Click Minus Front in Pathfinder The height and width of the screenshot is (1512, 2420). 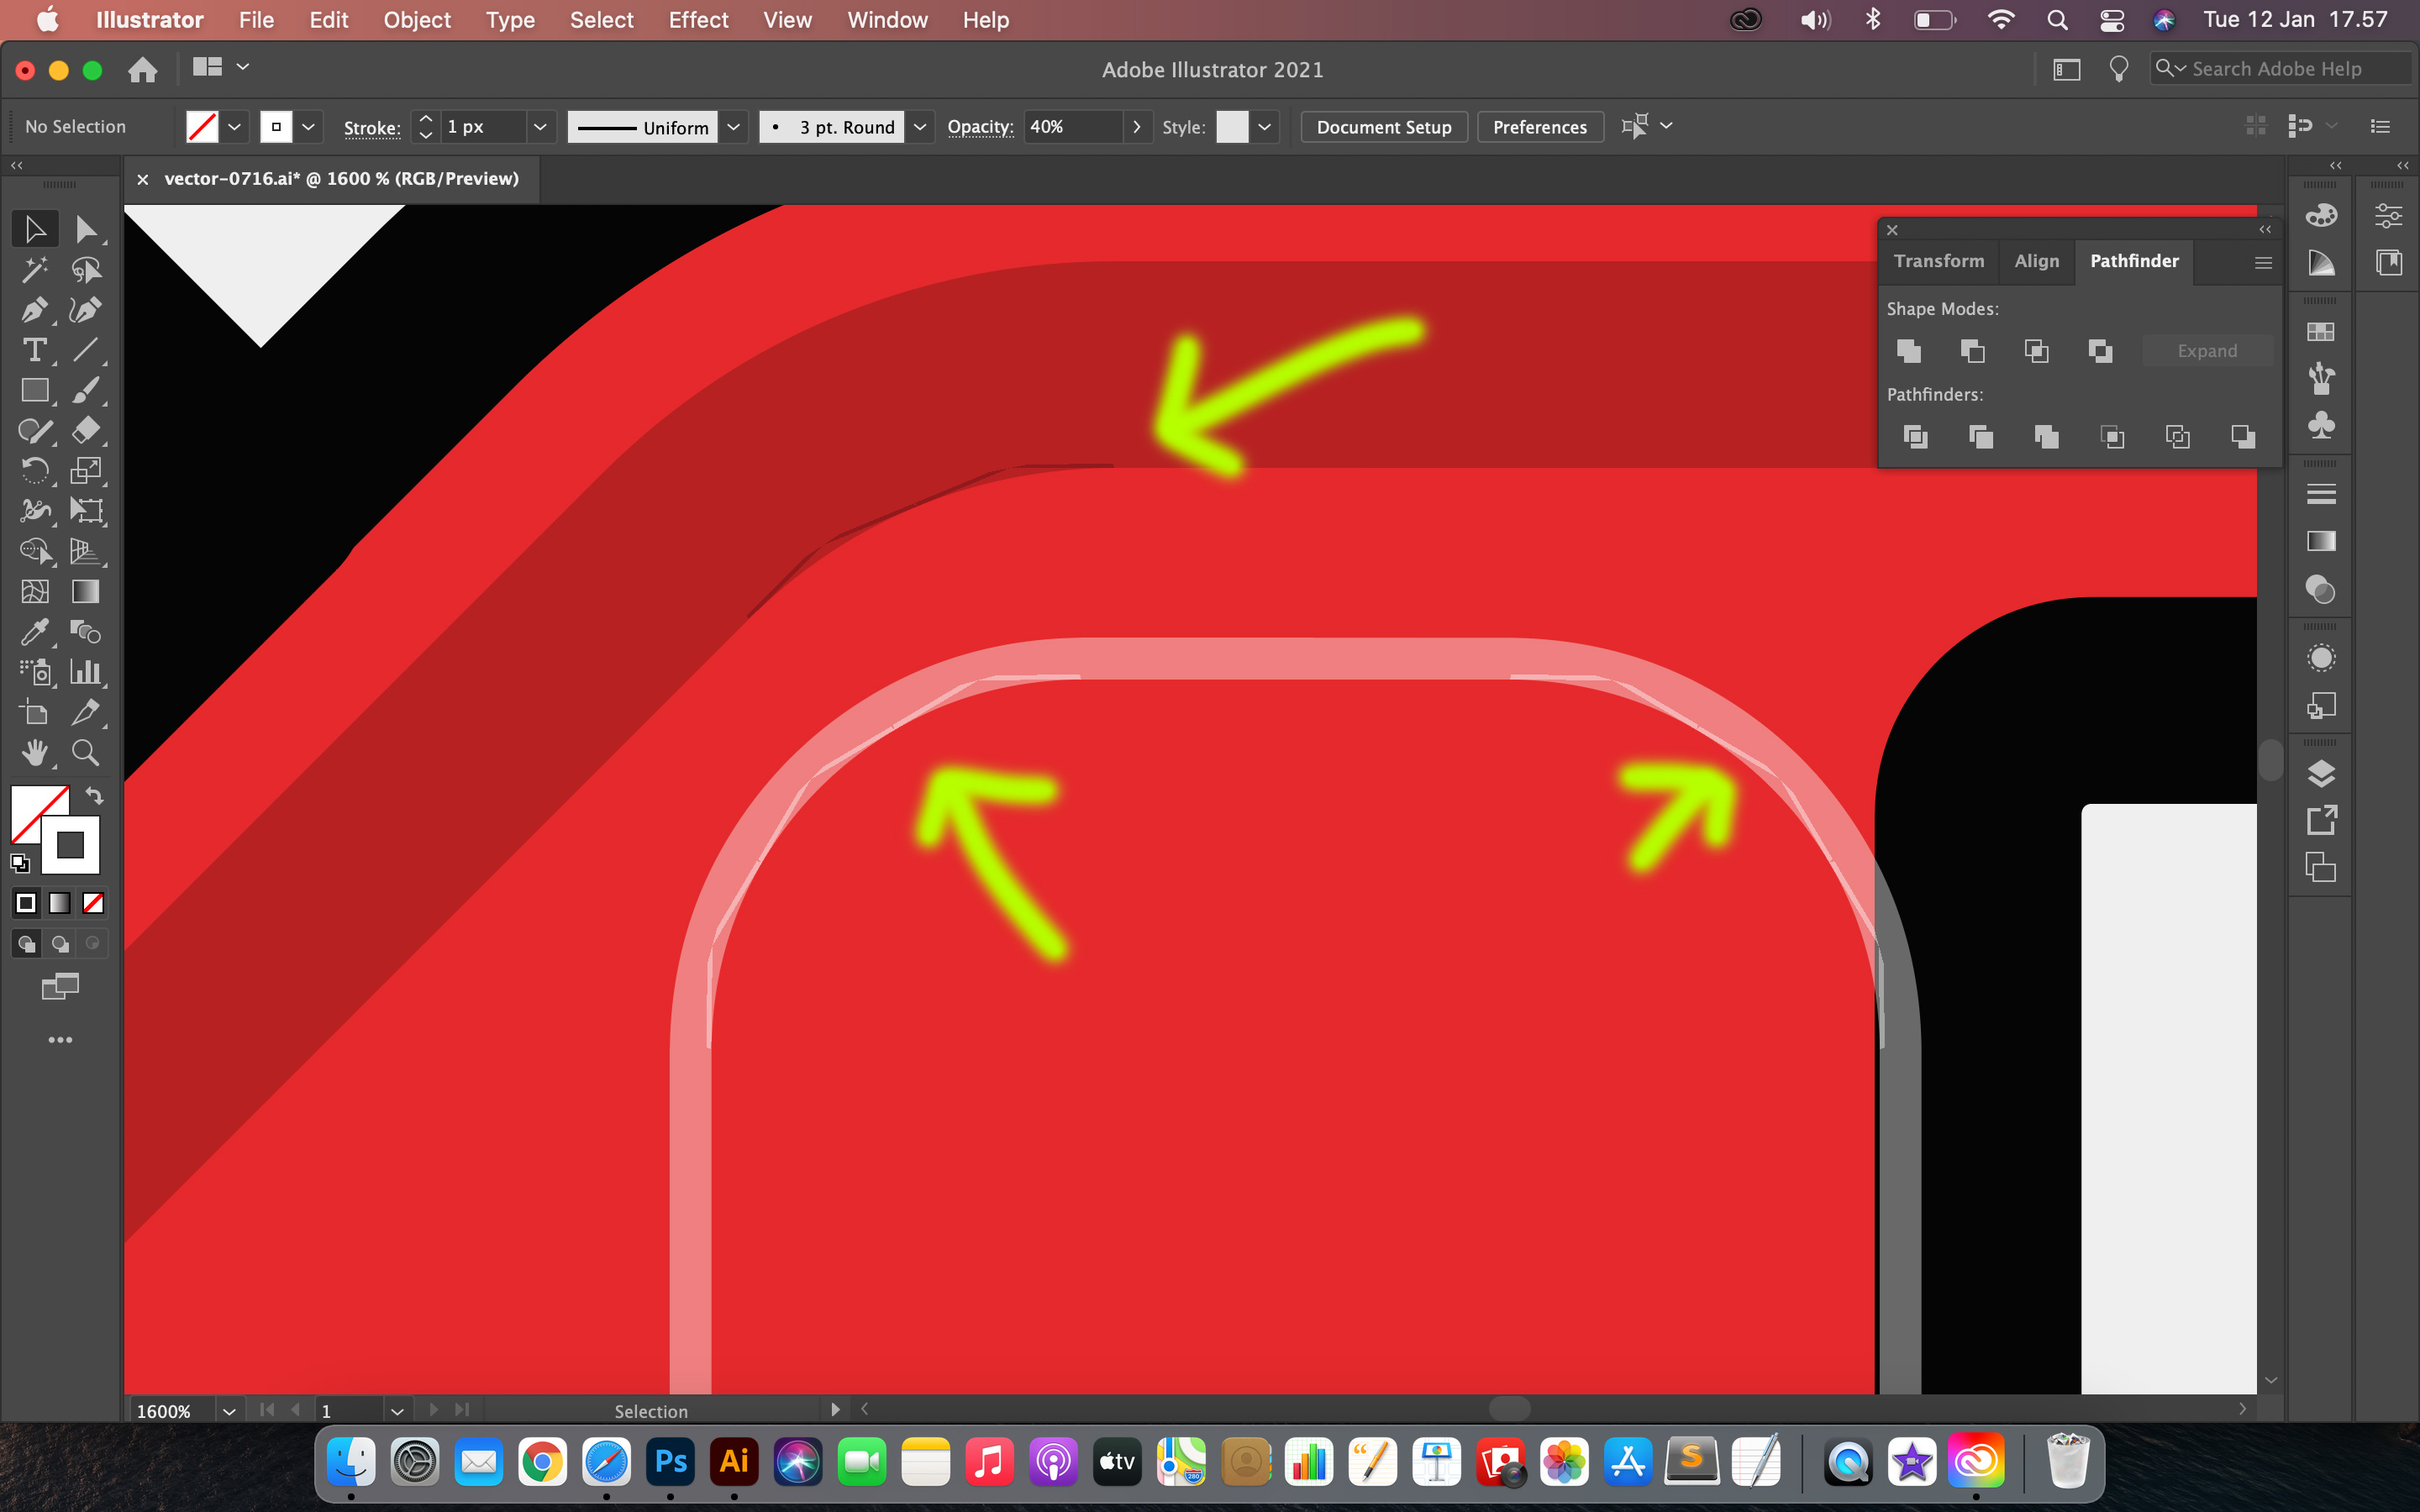pos(1972,350)
